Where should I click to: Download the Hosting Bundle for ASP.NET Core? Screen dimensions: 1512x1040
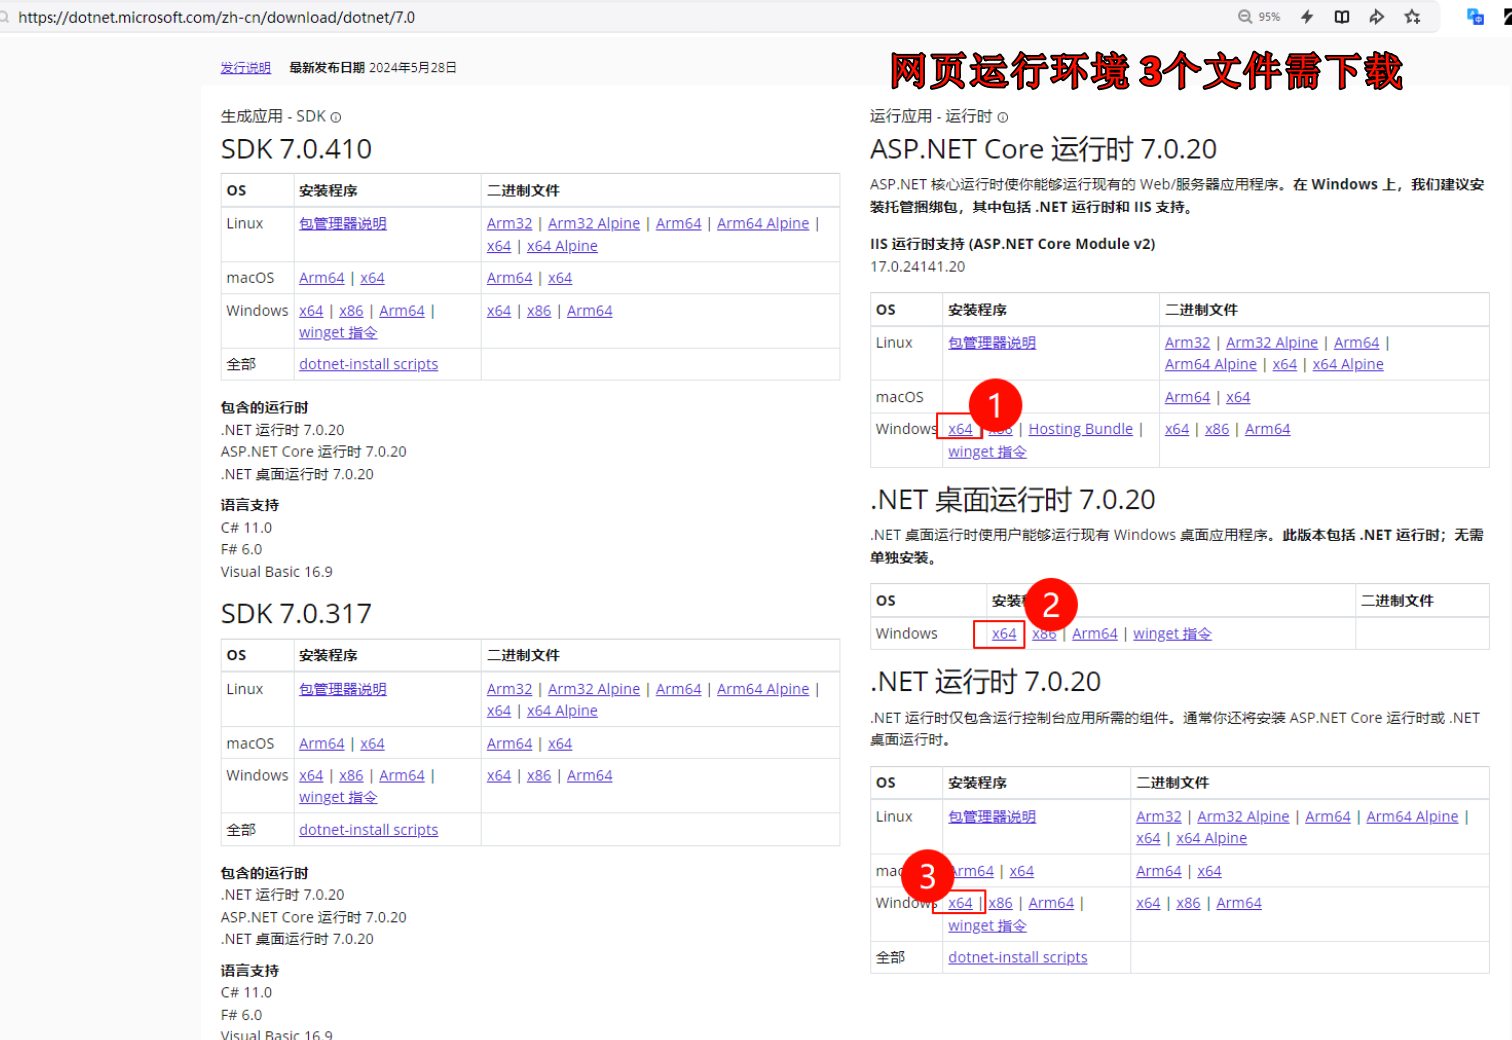pyautogui.click(x=1080, y=429)
